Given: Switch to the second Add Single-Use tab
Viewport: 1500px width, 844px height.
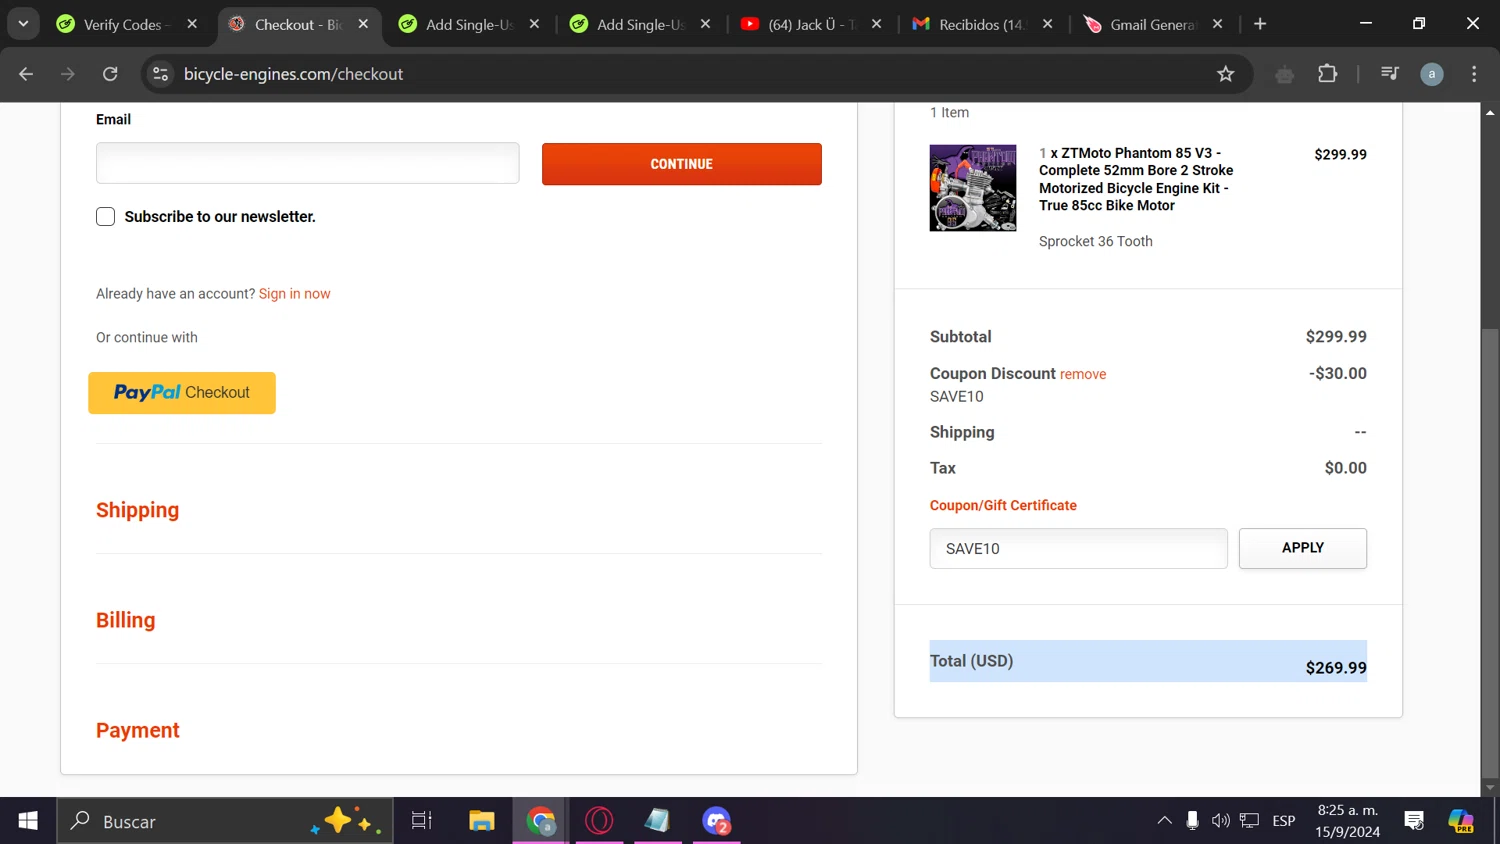Looking at the screenshot, I should (641, 24).
